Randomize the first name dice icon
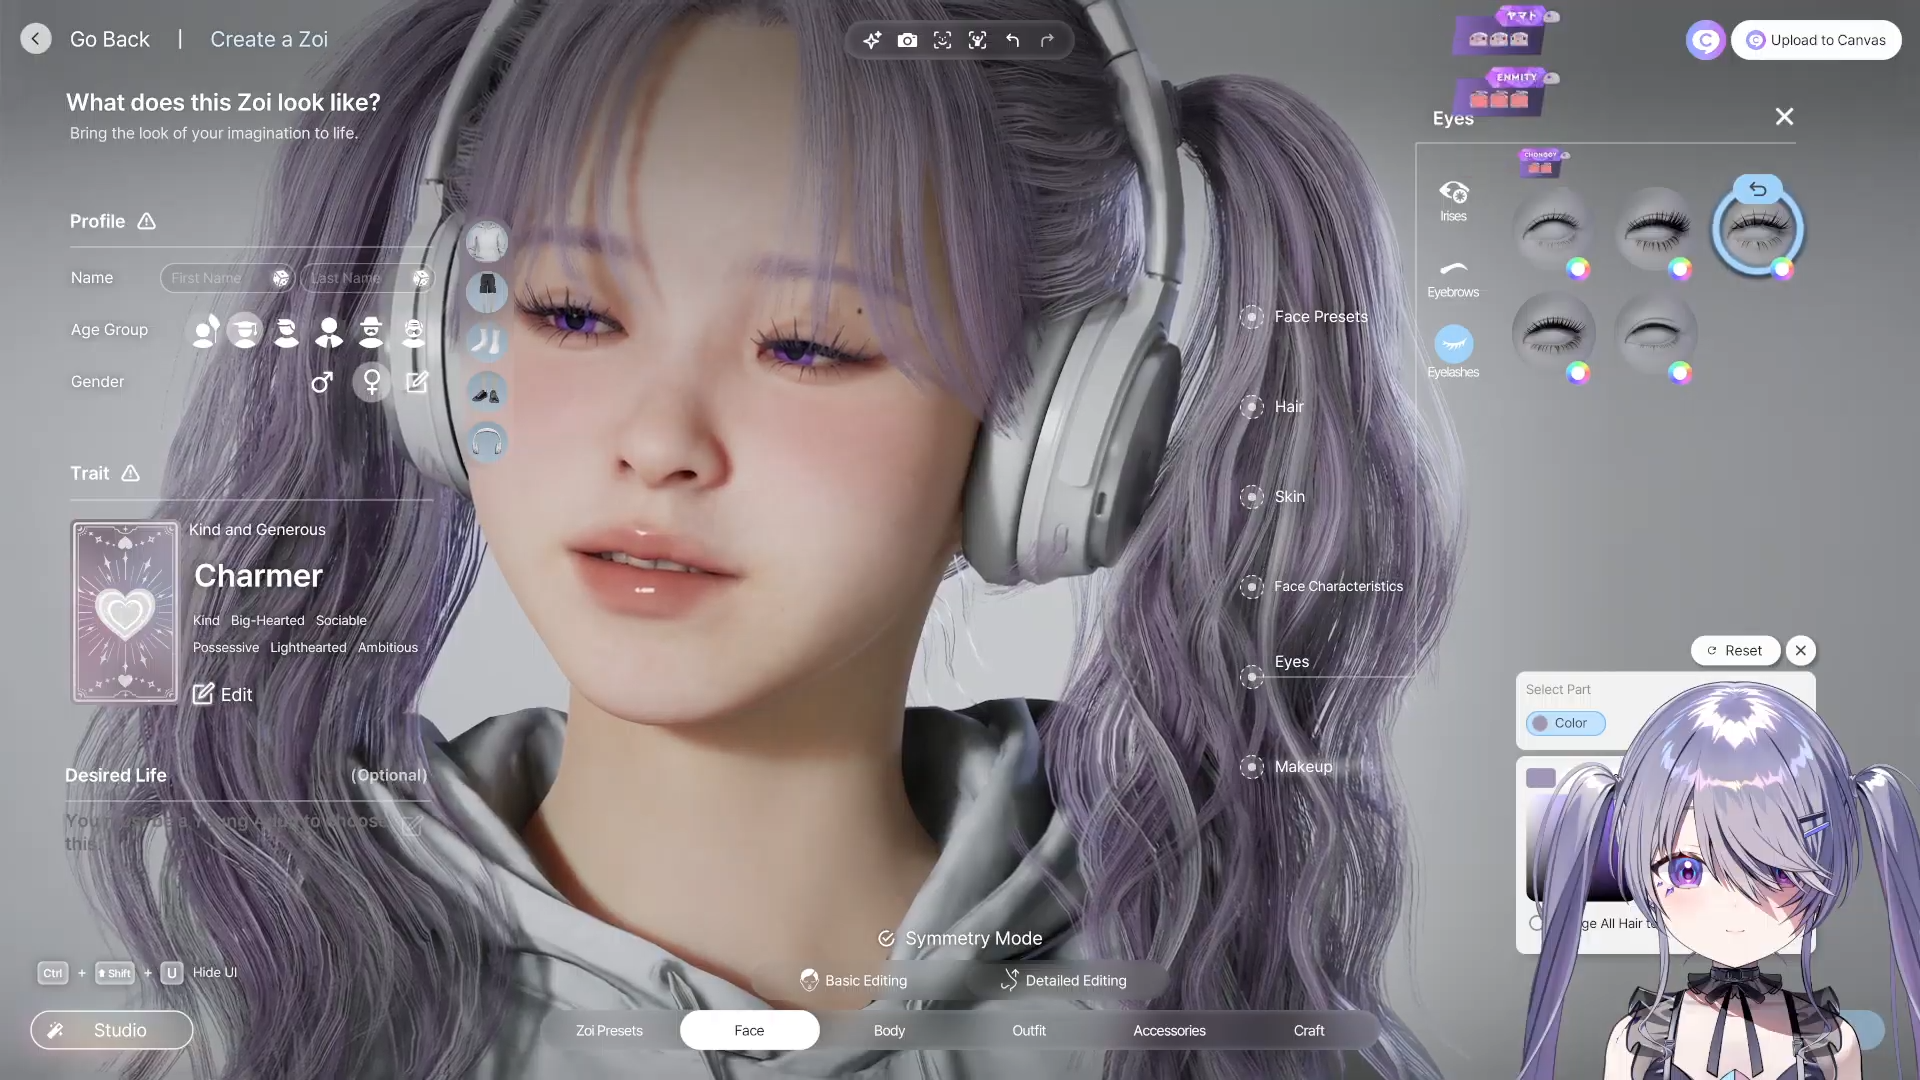This screenshot has width=1920, height=1080. [x=281, y=278]
